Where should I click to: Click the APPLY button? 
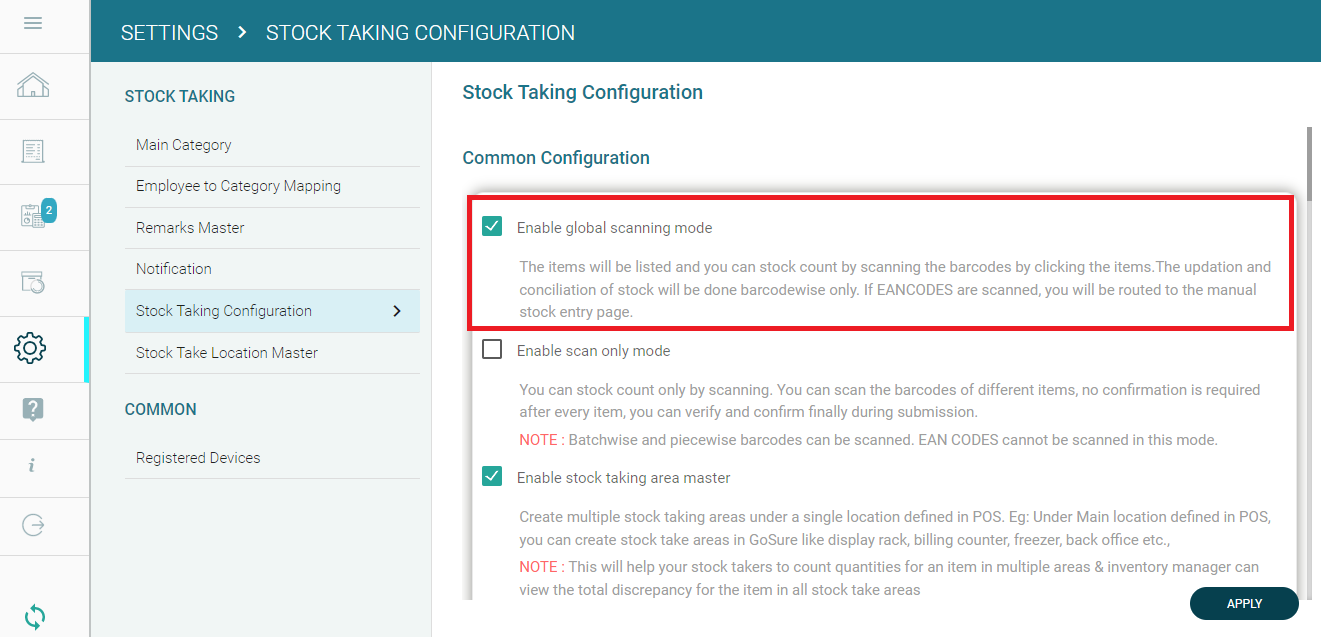click(x=1244, y=603)
